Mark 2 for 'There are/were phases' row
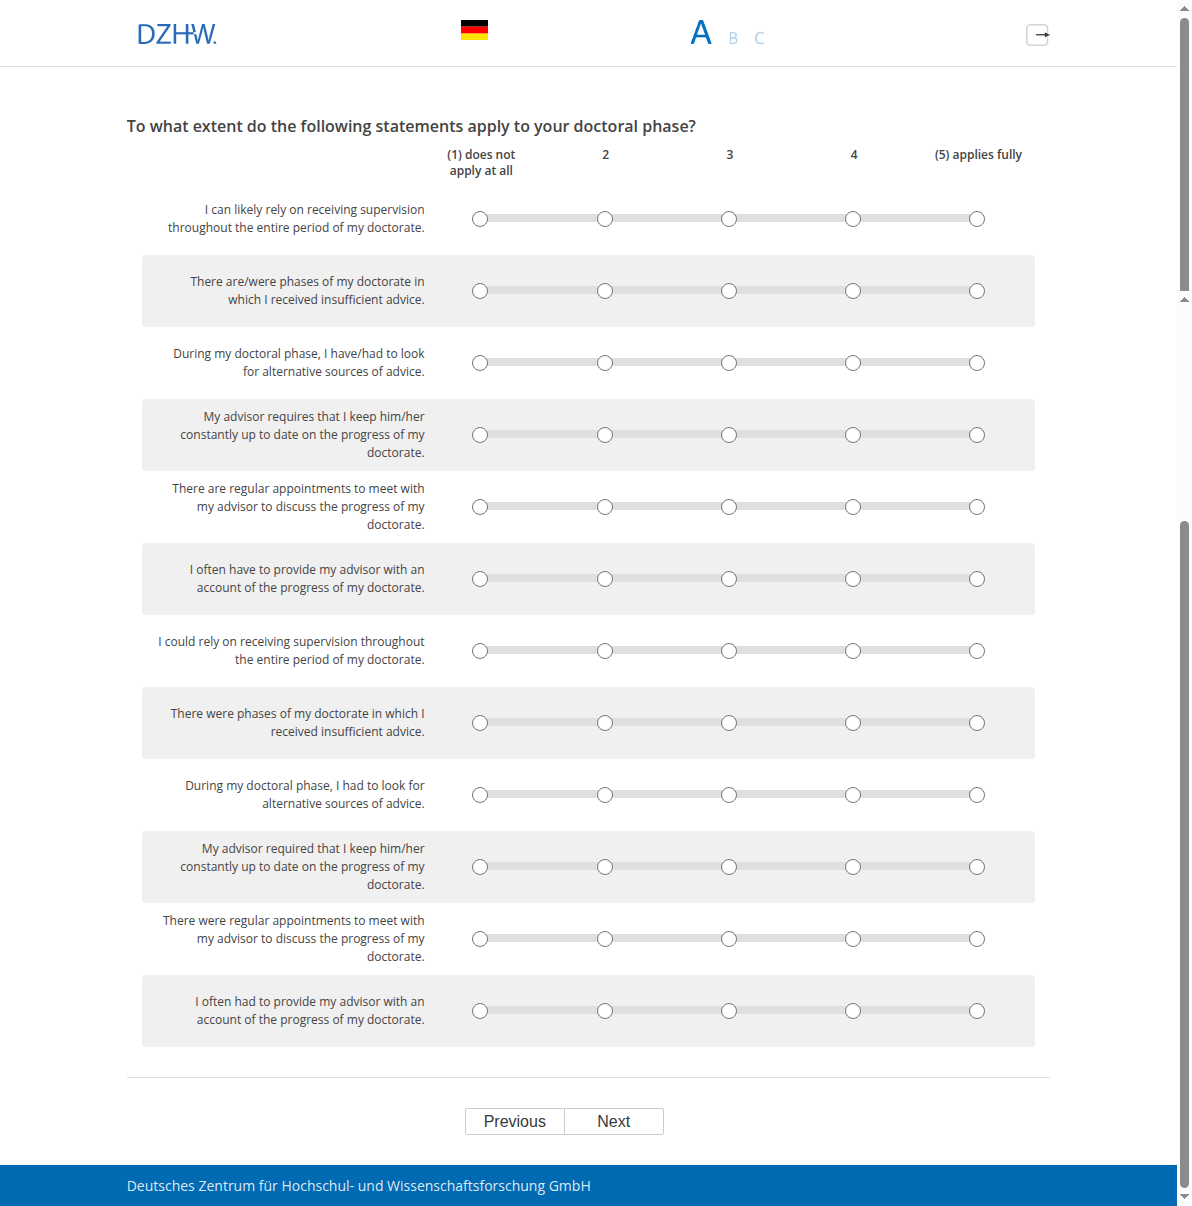The height and width of the screenshot is (1206, 1192). pos(605,291)
